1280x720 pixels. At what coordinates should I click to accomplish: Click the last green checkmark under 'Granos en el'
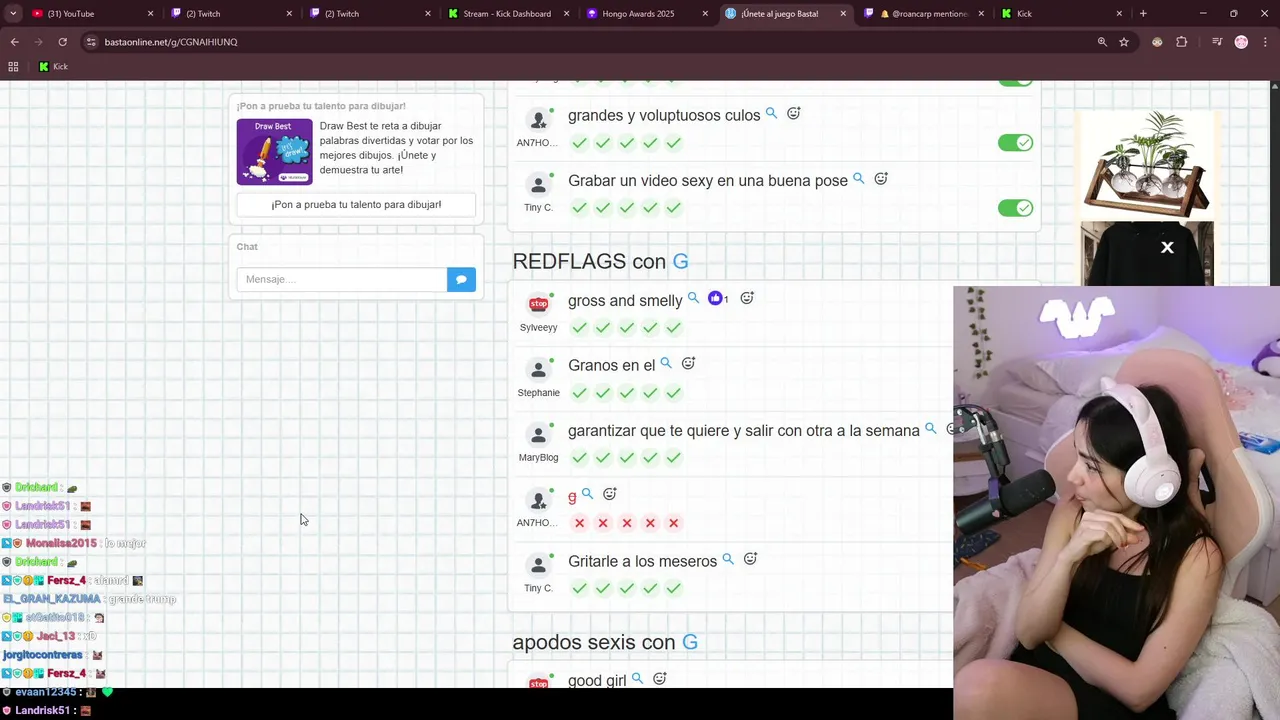pos(674,393)
